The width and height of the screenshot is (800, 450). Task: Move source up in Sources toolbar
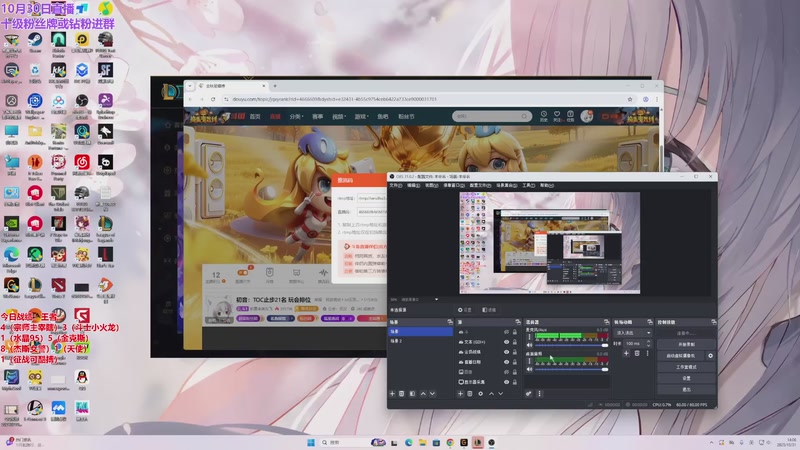[491, 393]
